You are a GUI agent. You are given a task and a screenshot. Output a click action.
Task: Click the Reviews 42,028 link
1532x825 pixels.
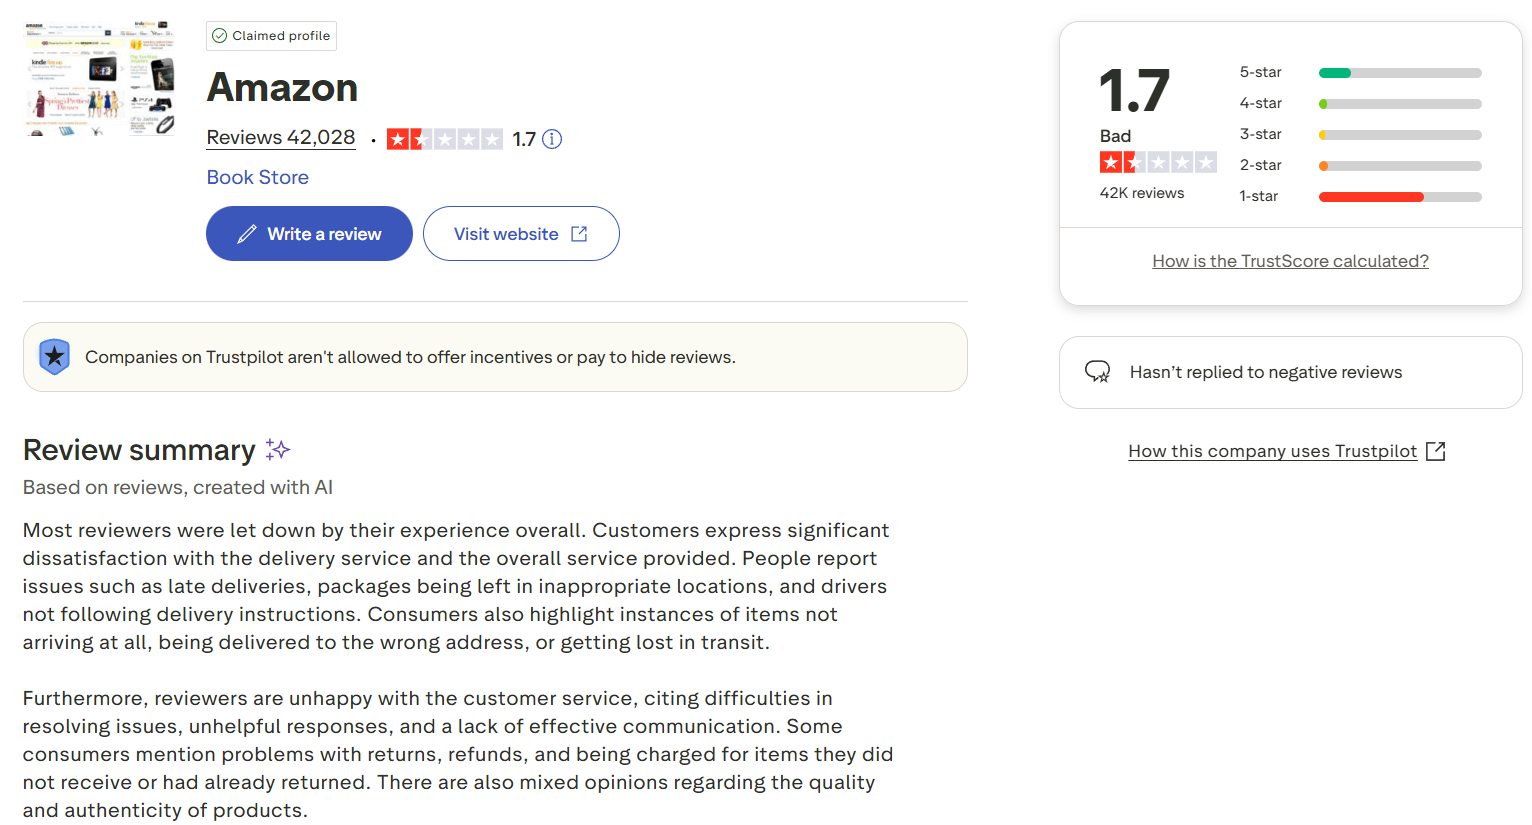[281, 138]
